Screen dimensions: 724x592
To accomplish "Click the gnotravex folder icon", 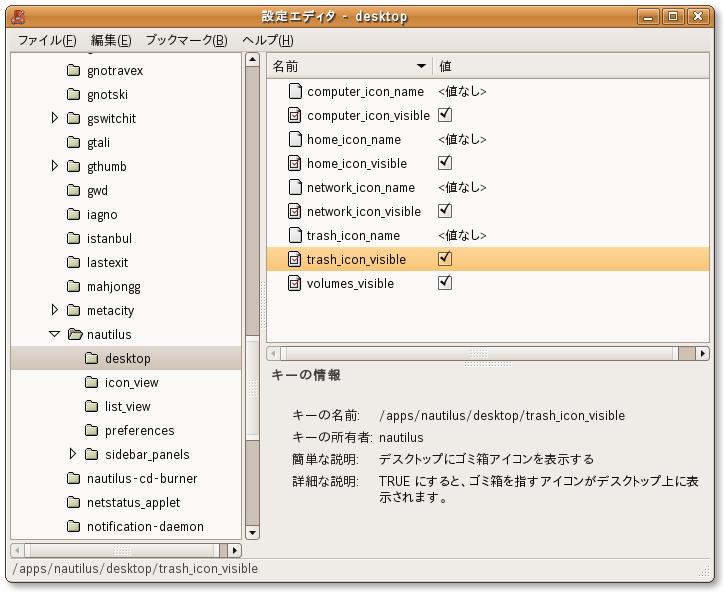I will [x=73, y=70].
